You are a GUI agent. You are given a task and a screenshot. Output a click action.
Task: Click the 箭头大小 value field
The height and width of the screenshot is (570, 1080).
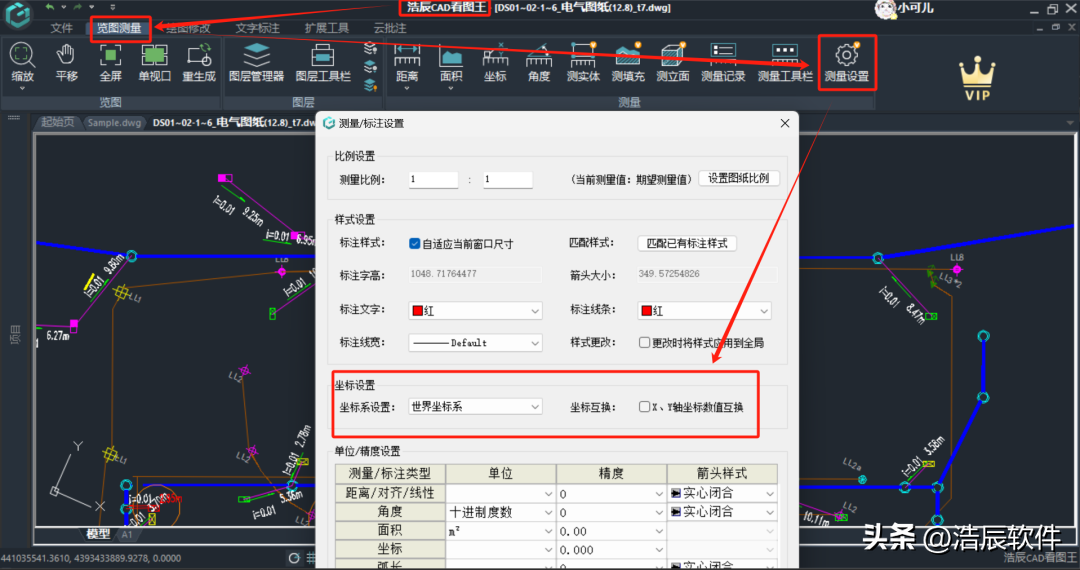pos(707,274)
